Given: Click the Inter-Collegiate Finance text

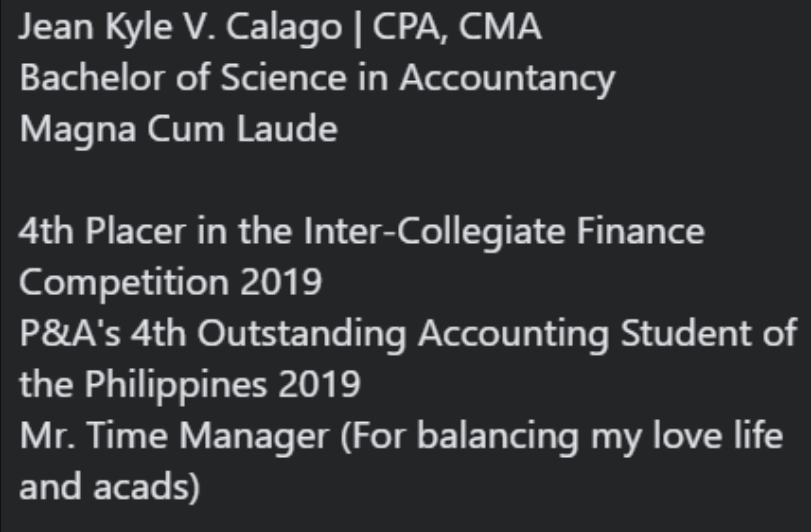Looking at the screenshot, I should (x=504, y=232).
